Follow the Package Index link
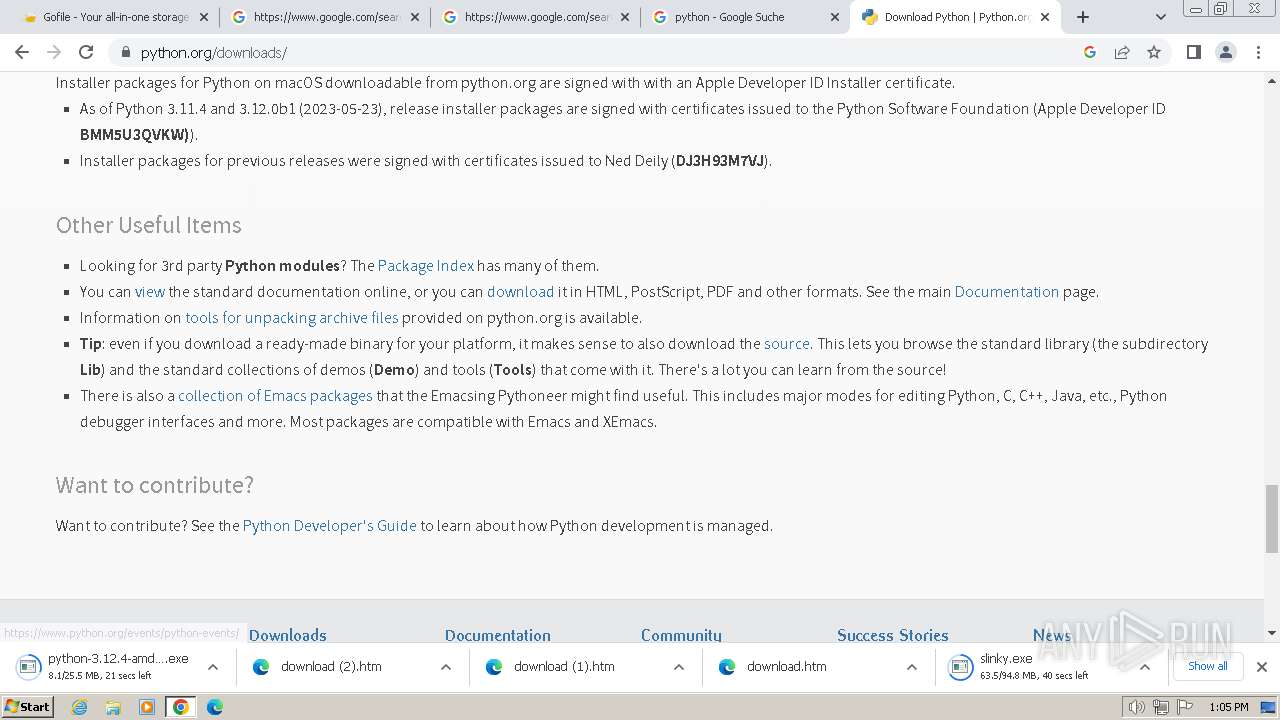The width and height of the screenshot is (1280, 720). pos(426,265)
